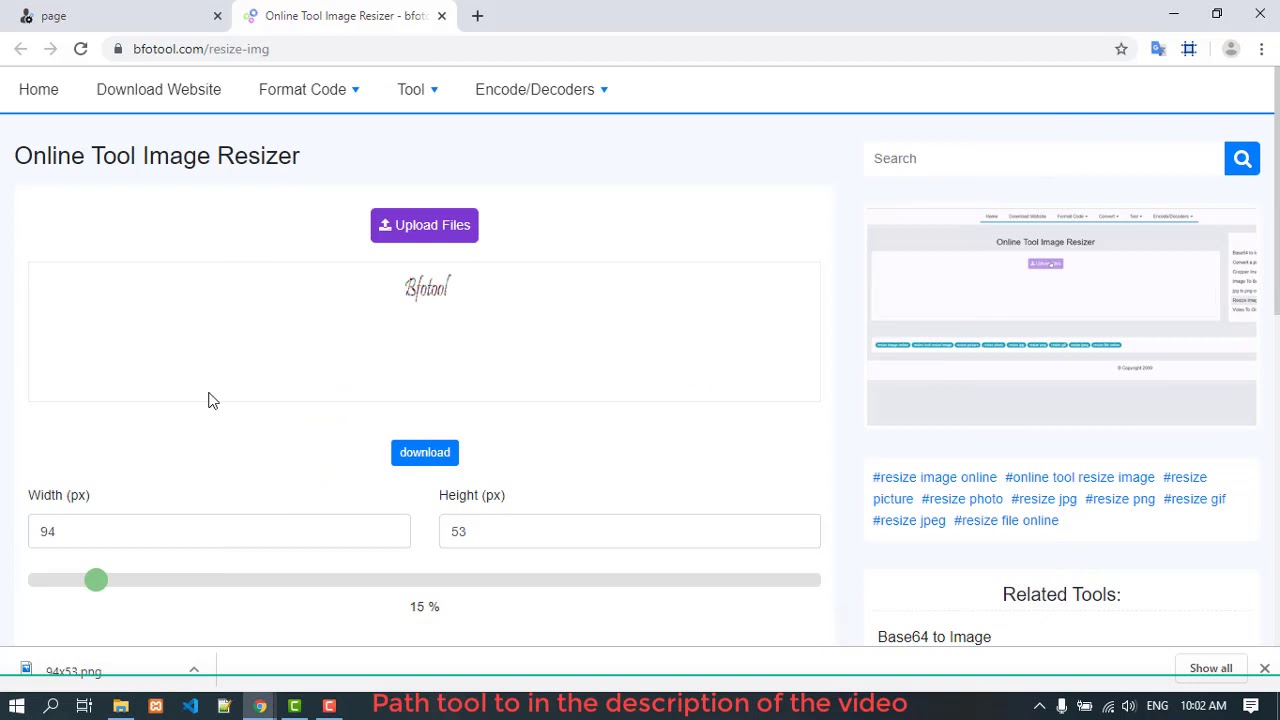Click the ENG language indicator
Image resolution: width=1280 pixels, height=720 pixels.
coord(1157,706)
